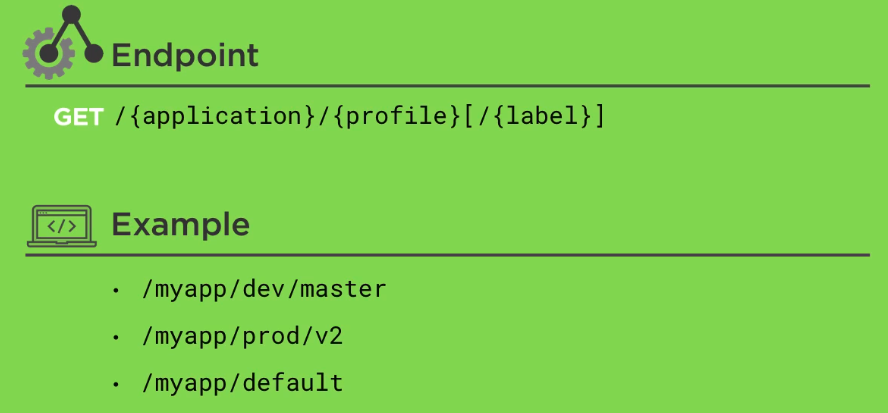Click the right node of the graph icon
The image size is (888, 413).
pos(94,54)
